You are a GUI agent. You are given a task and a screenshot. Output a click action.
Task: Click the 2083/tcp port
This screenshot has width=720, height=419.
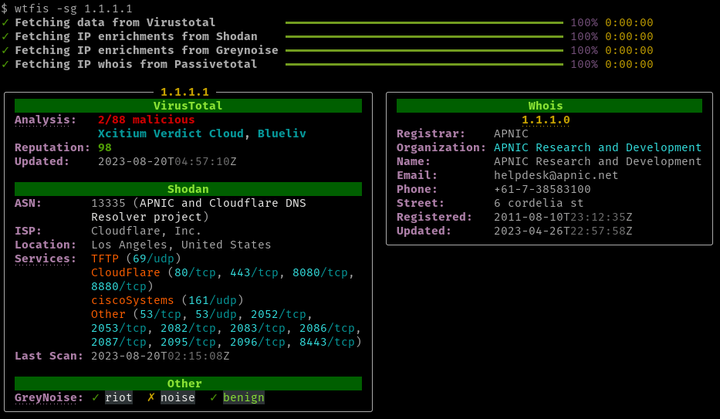click(x=258, y=328)
